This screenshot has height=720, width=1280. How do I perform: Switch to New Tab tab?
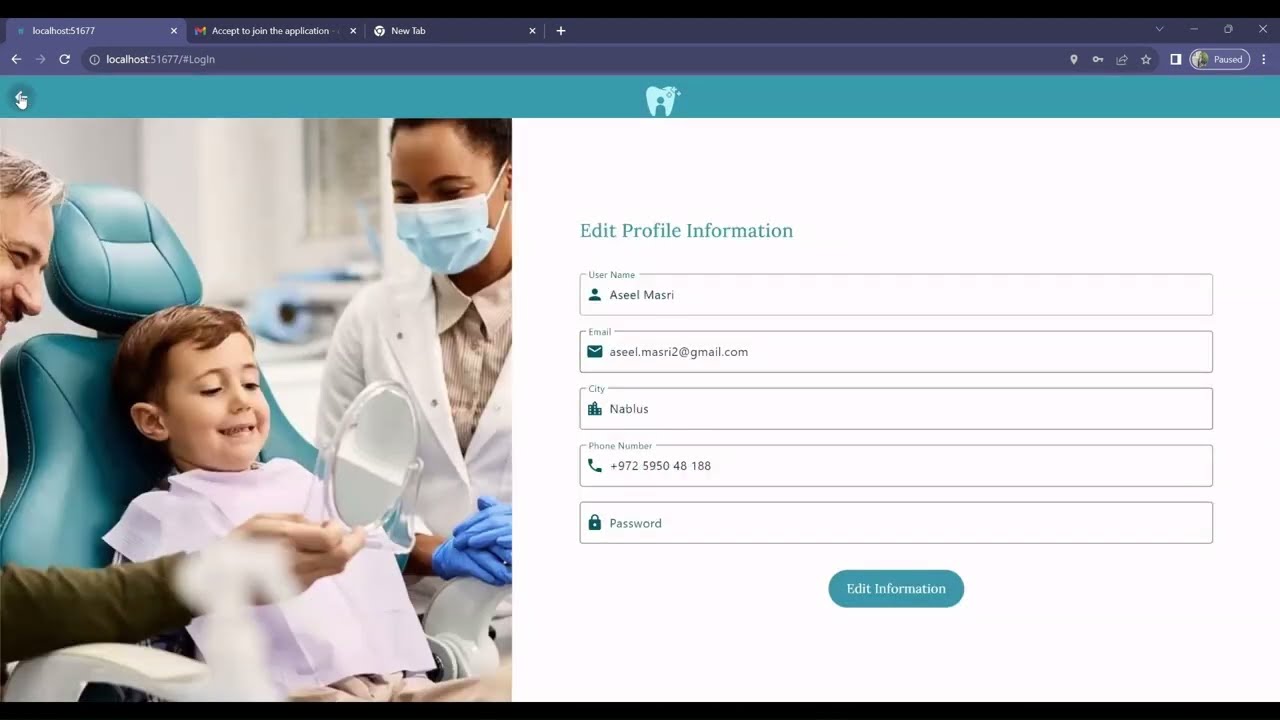click(x=453, y=31)
